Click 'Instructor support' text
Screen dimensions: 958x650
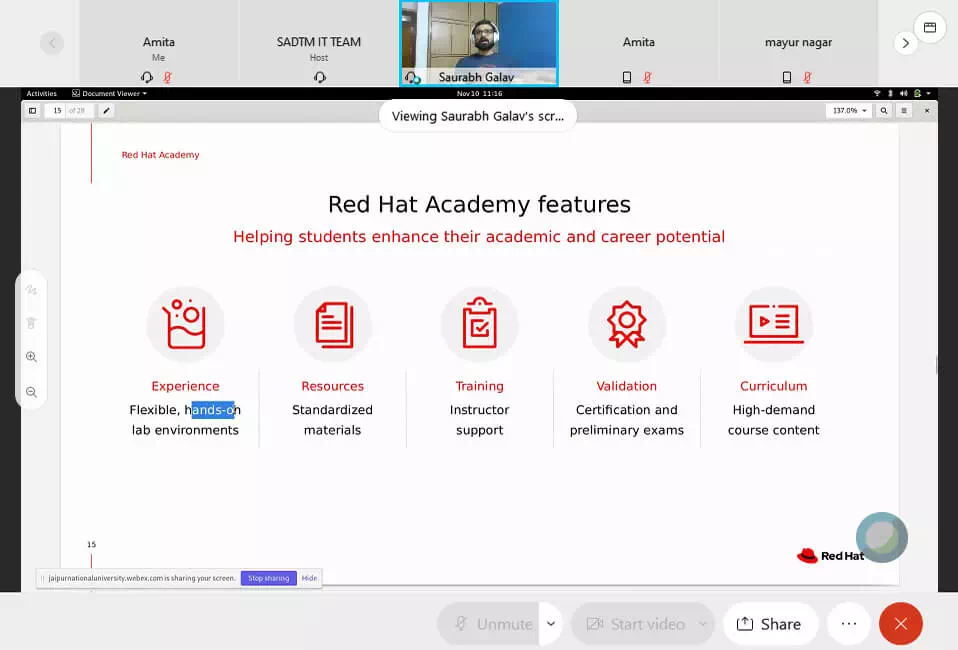tap(480, 420)
